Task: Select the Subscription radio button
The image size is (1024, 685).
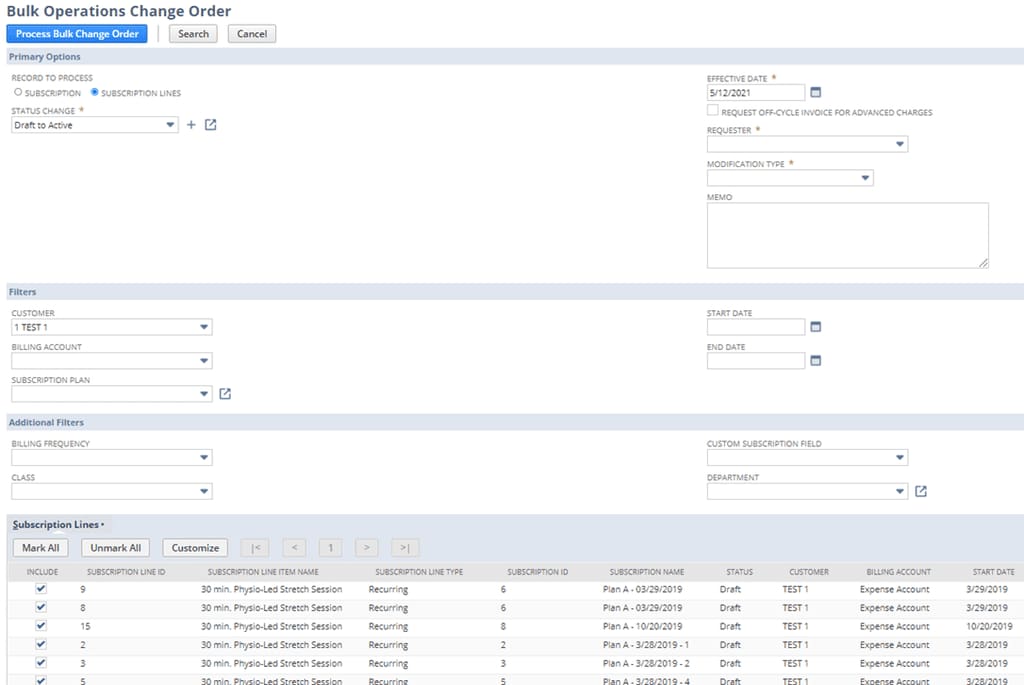Action: coord(18,92)
